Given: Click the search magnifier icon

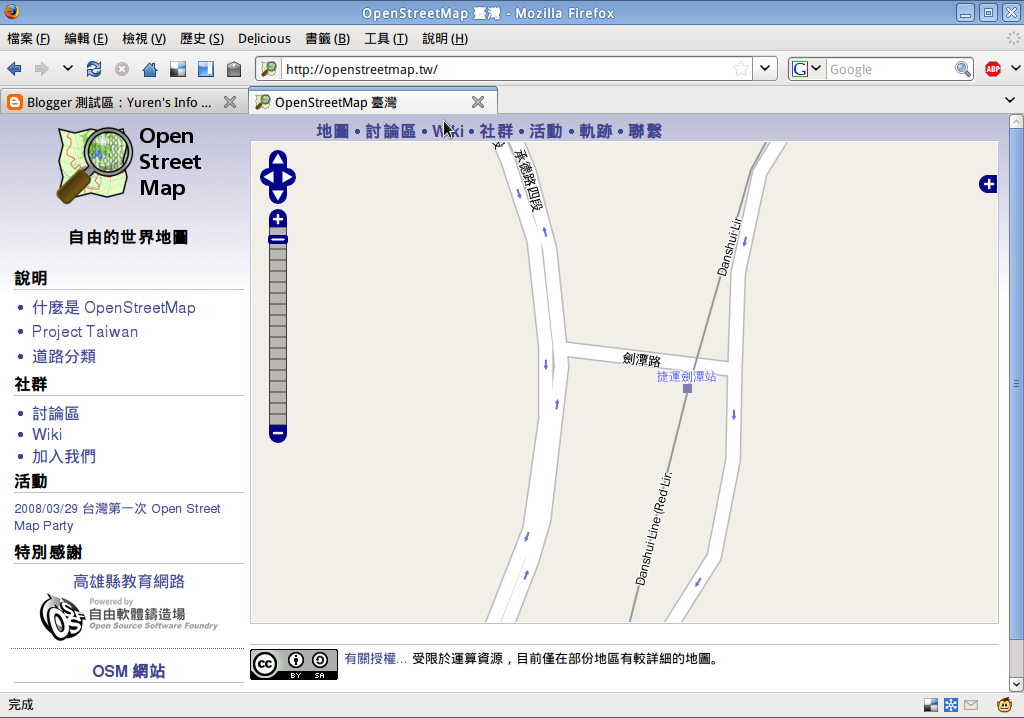Looking at the screenshot, I should pyautogui.click(x=963, y=69).
